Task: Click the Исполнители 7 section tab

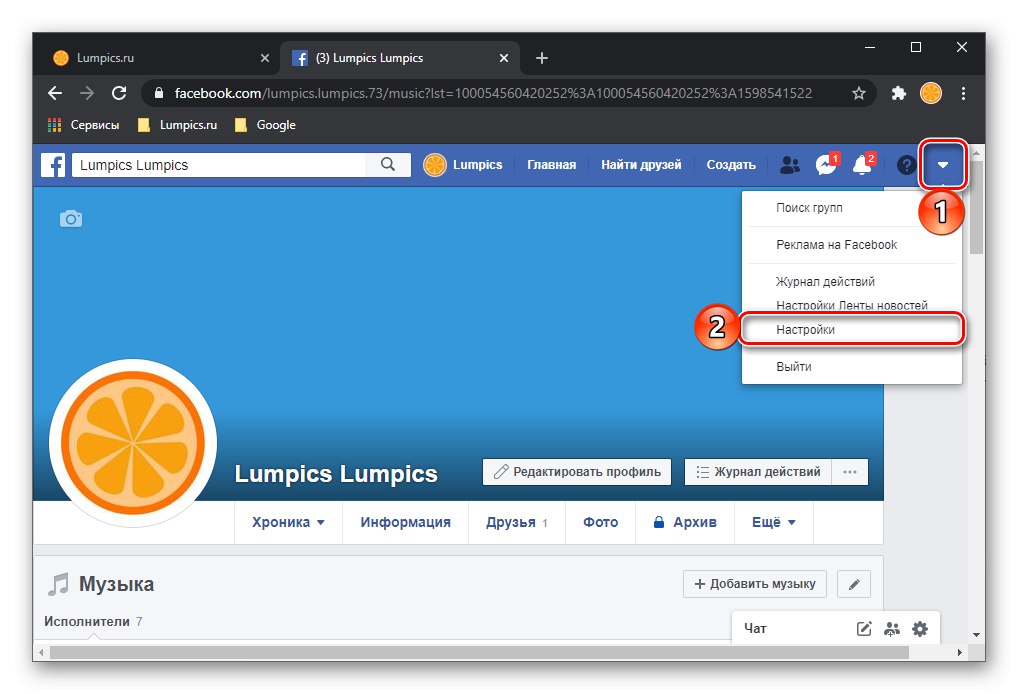Action: coord(93,622)
